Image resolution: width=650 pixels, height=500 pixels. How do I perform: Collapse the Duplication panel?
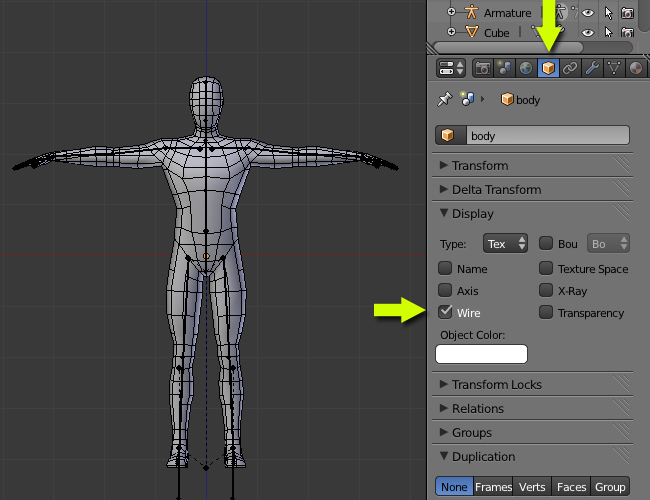(x=532, y=456)
